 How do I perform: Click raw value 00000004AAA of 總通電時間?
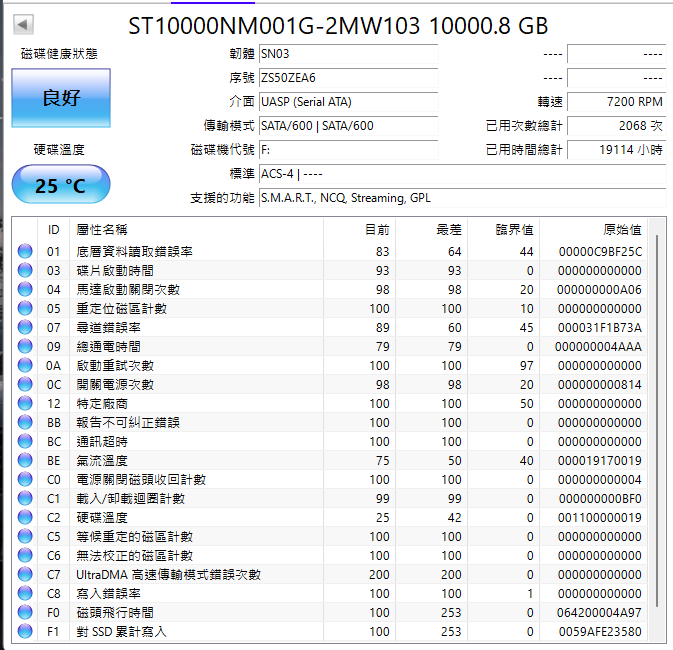(x=598, y=346)
